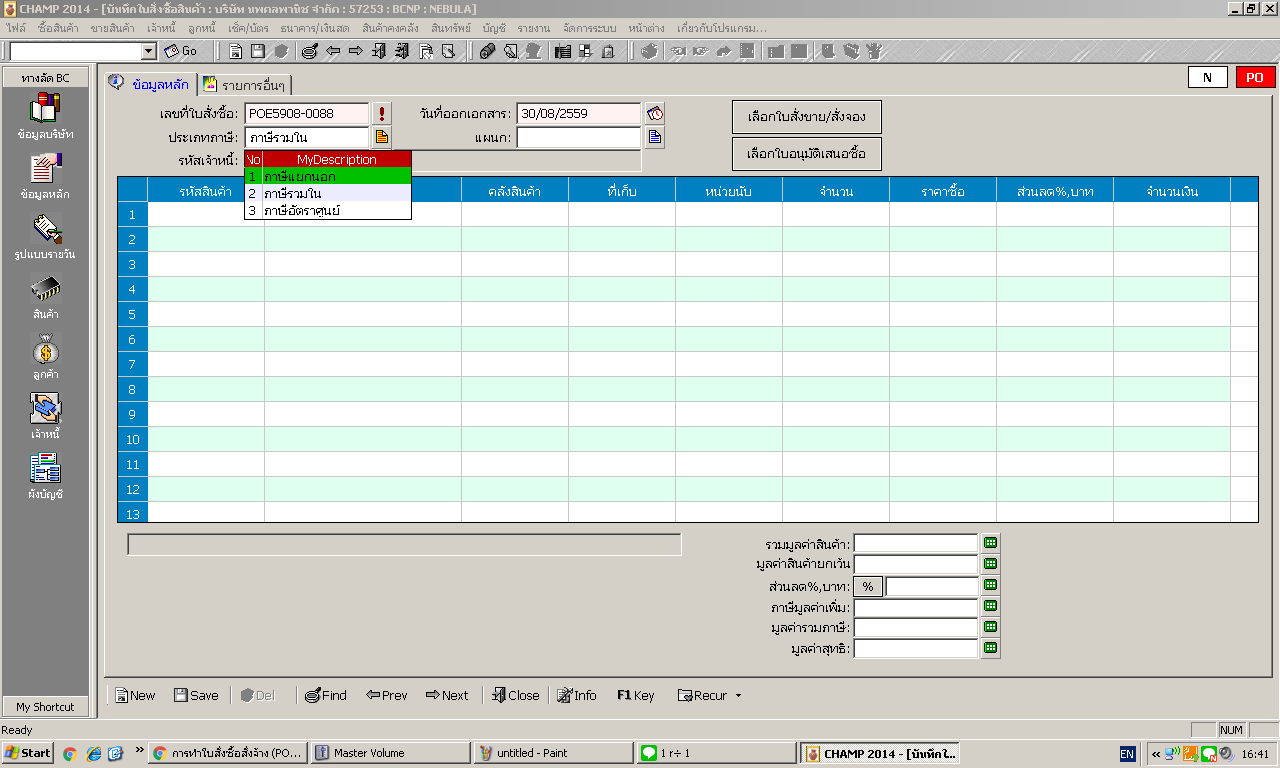This screenshot has width=1280, height=768.
Task: Select ภาษีอัตราศูนย์ from tax type list
Action: [328, 210]
